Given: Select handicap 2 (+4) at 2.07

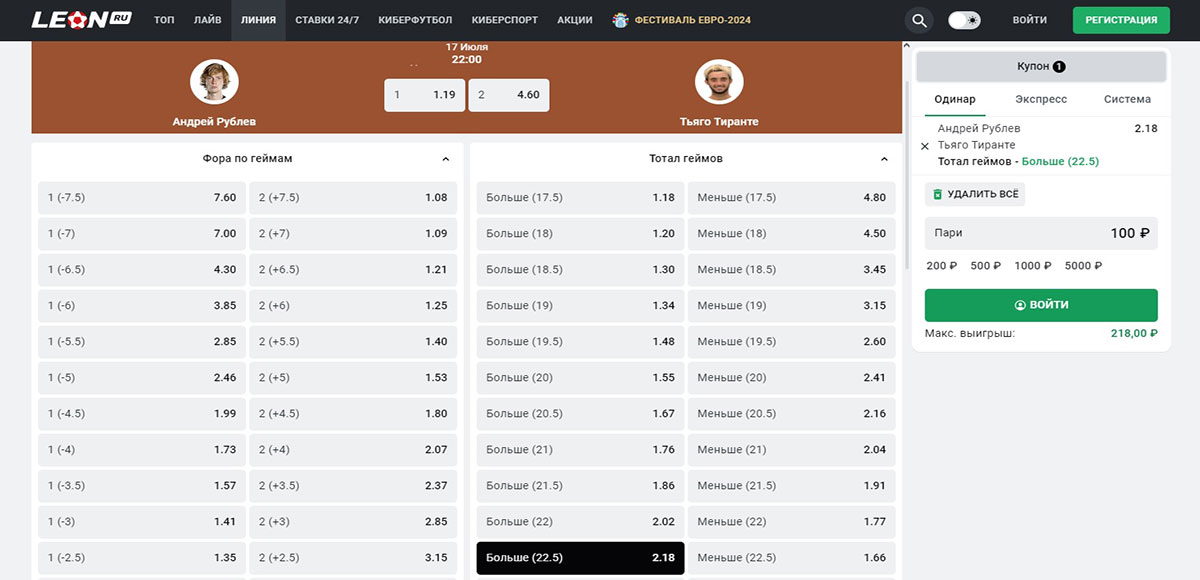Looking at the screenshot, I should (353, 450).
